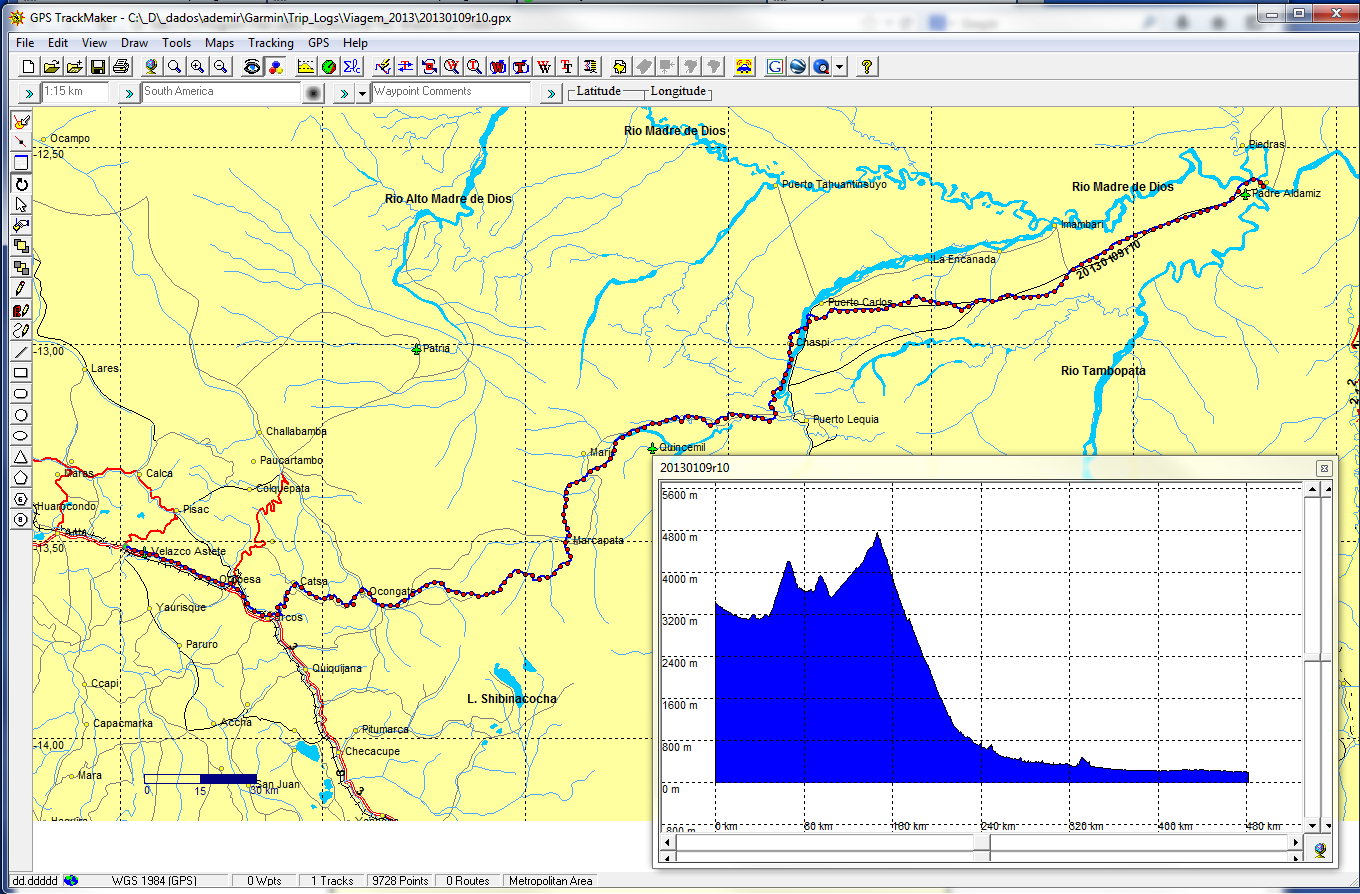Click the globe icon in profile window
Screen dimensions: 1360x894
1321,850
